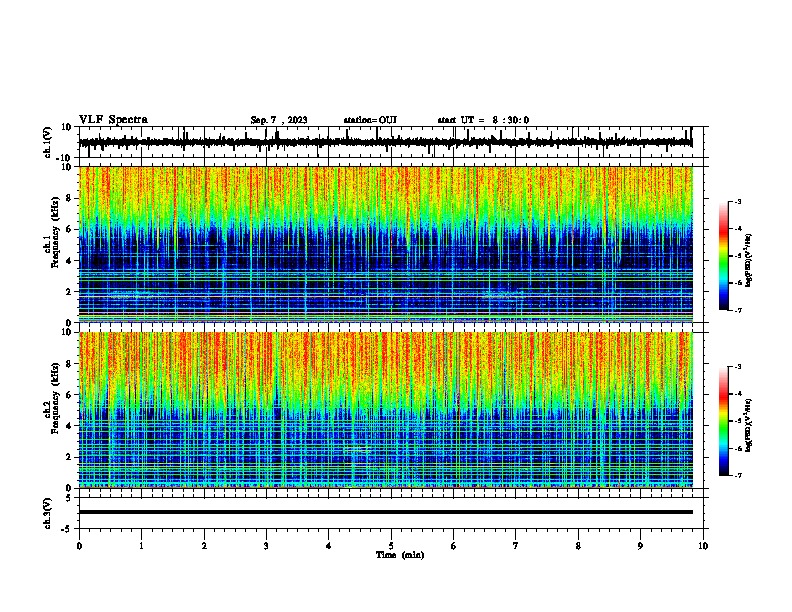792x612 pixels.
Task: Click the ch.1 spectrogram color scale bar
Action: point(724,256)
